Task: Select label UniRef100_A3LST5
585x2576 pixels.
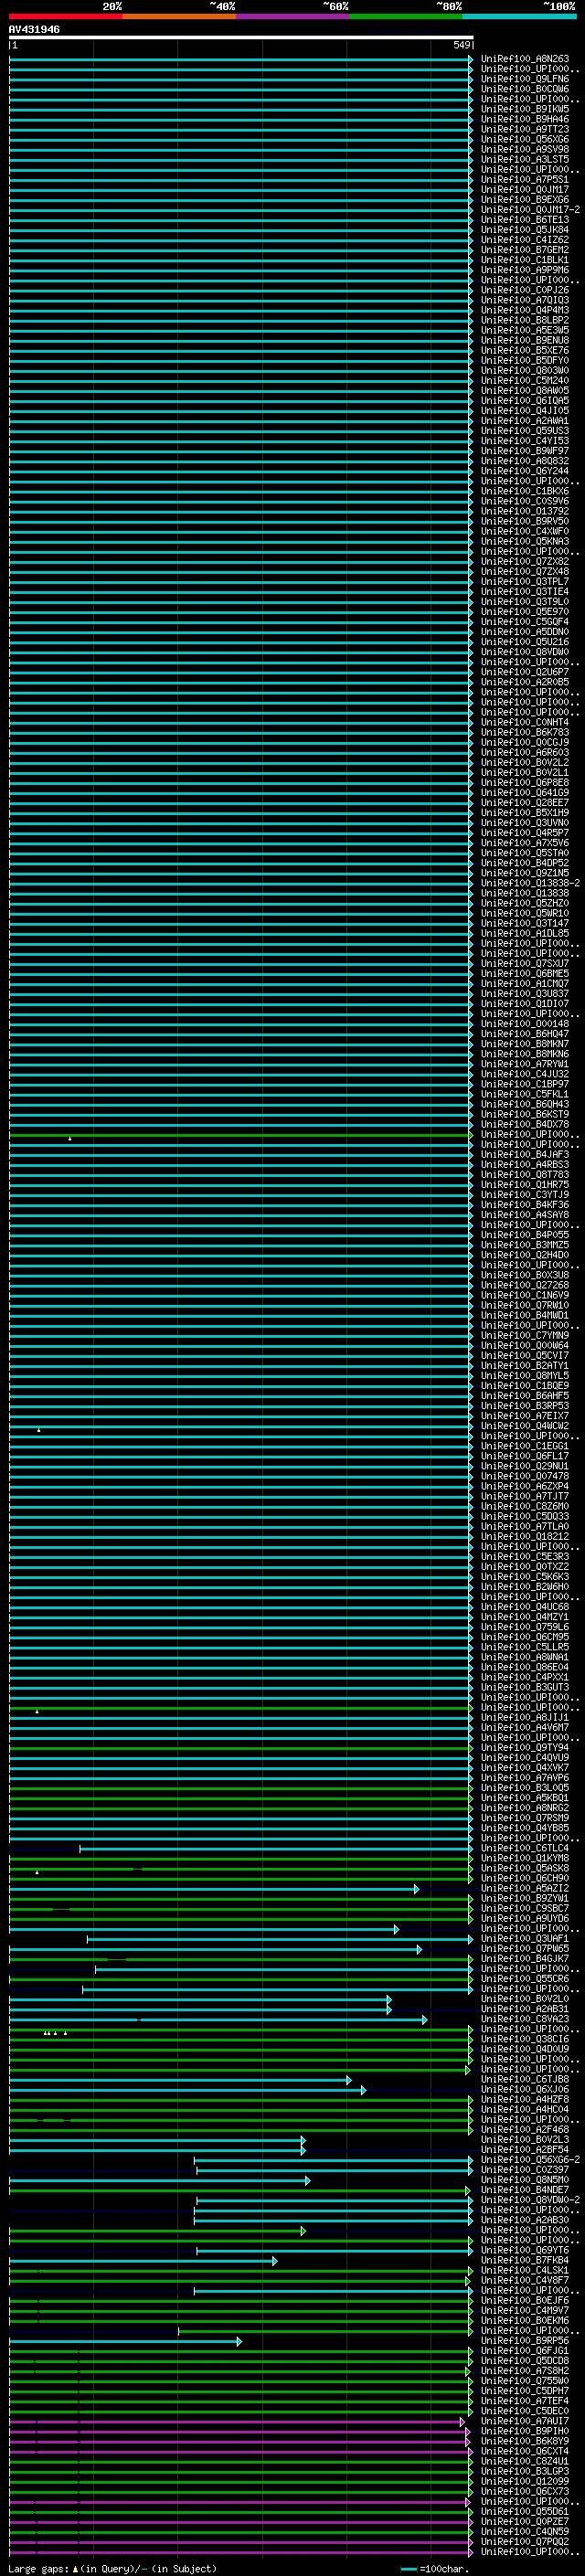Action: click(x=525, y=159)
